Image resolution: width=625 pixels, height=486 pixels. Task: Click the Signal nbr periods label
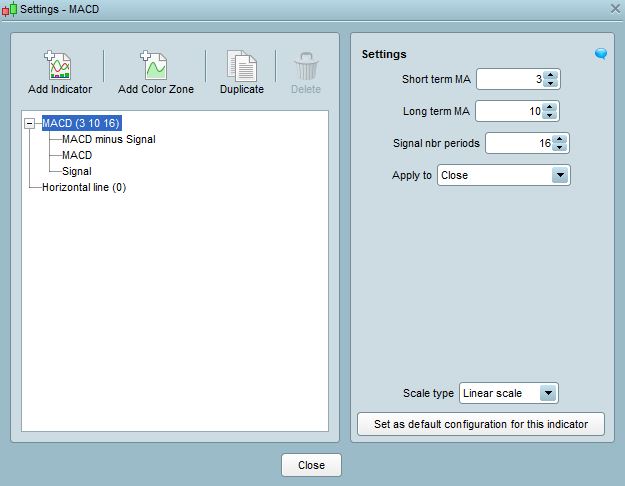(x=436, y=143)
